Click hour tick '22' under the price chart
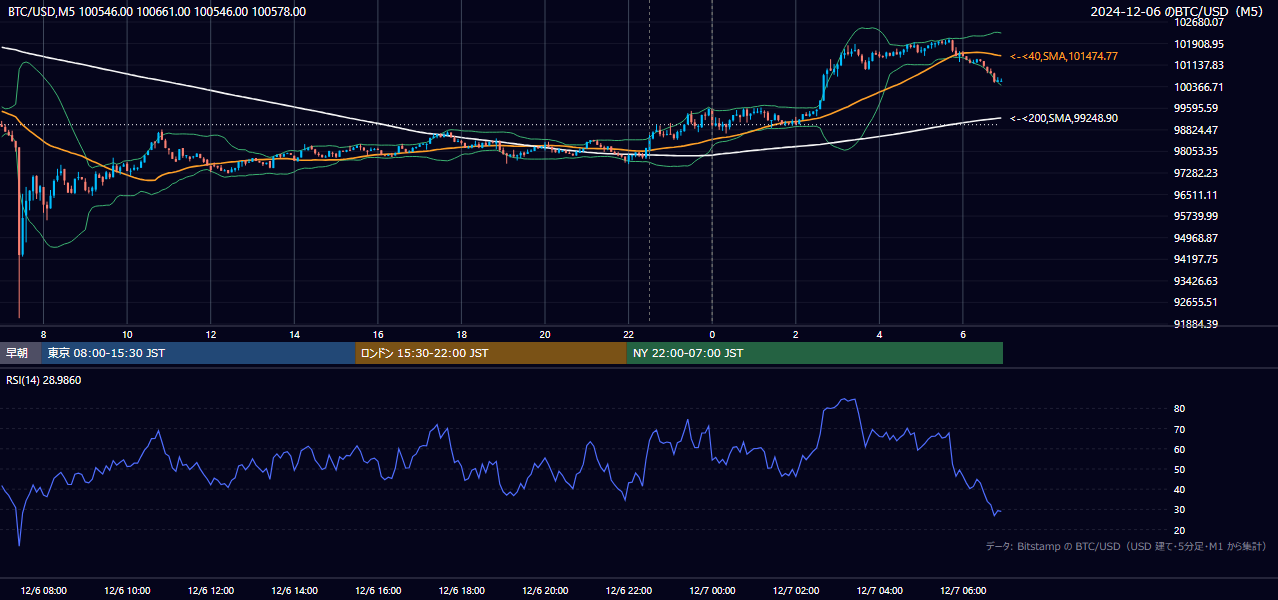The height and width of the screenshot is (600, 1278). click(628, 334)
